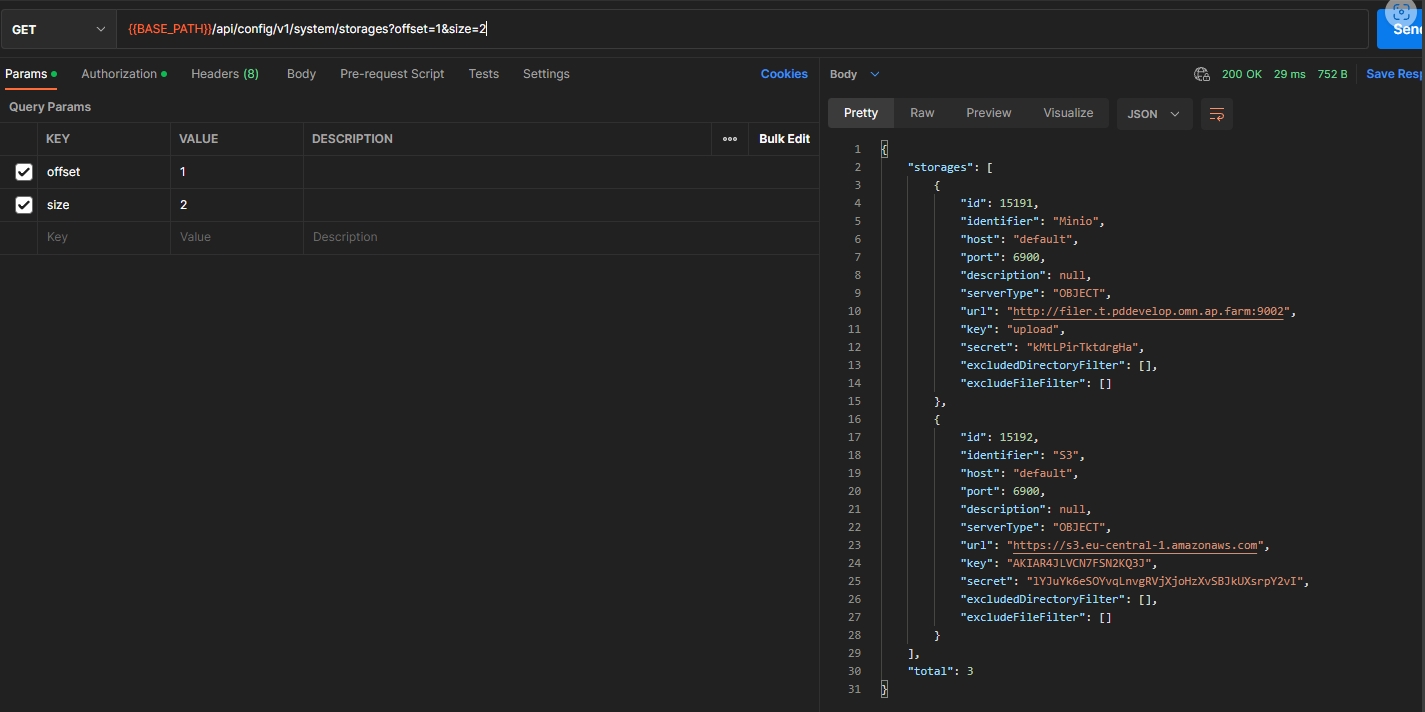
Task: Uncheck the offset query param checkbox
Action: (24, 172)
